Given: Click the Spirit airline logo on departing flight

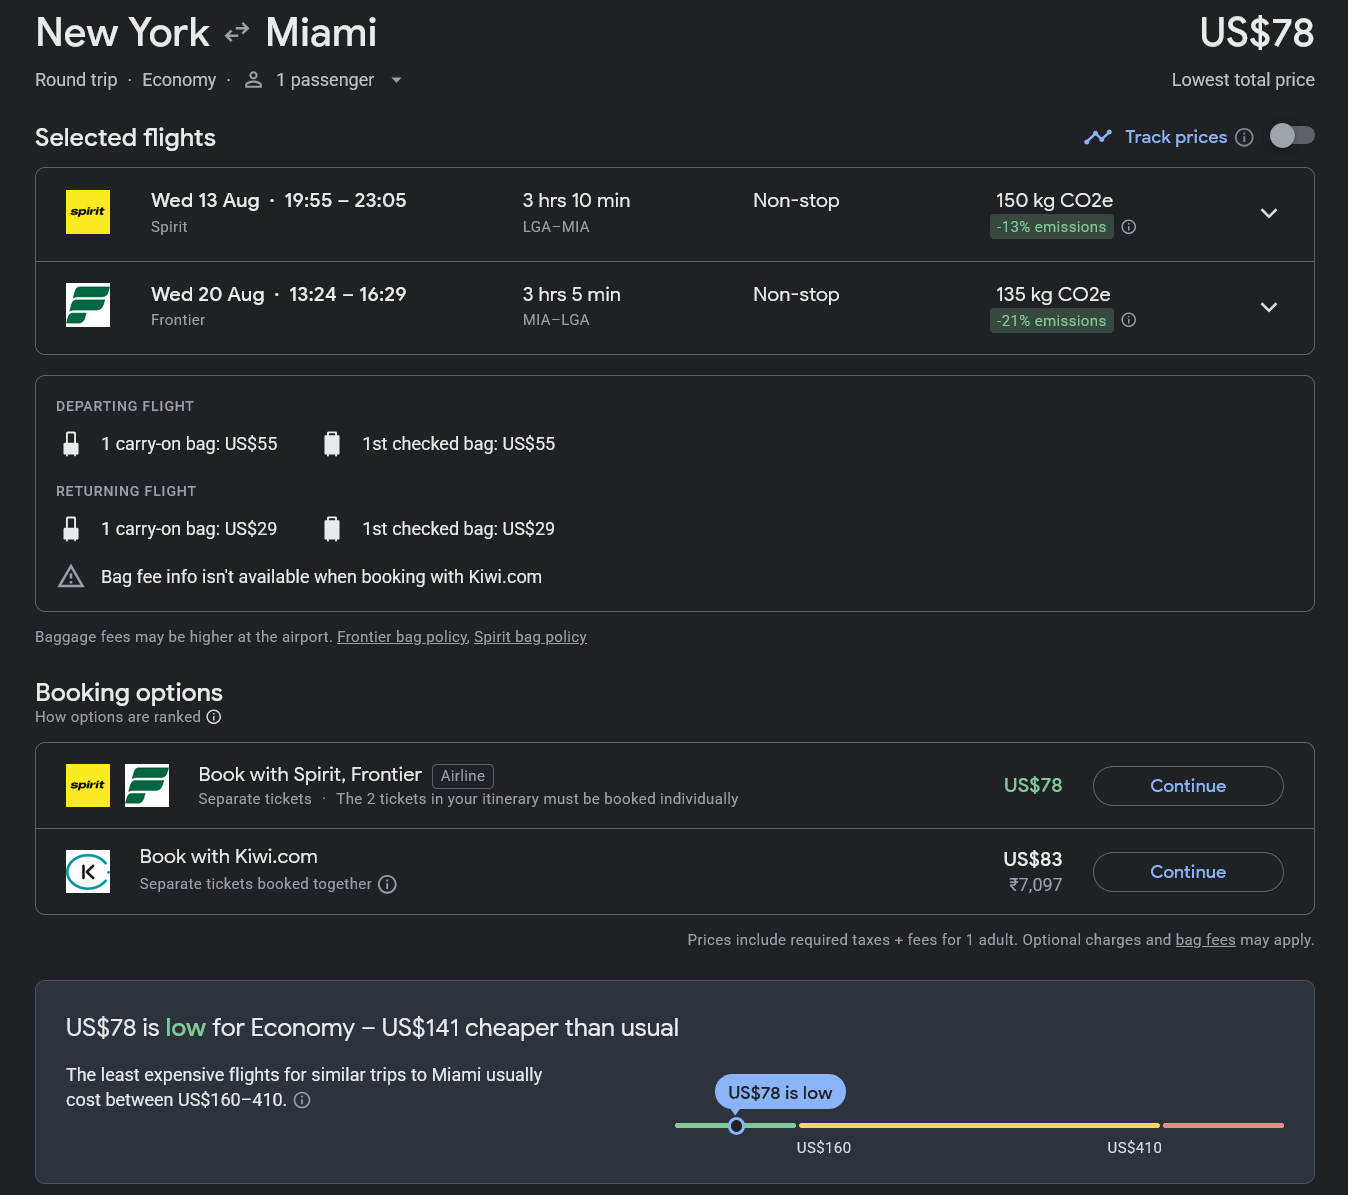Looking at the screenshot, I should (88, 212).
